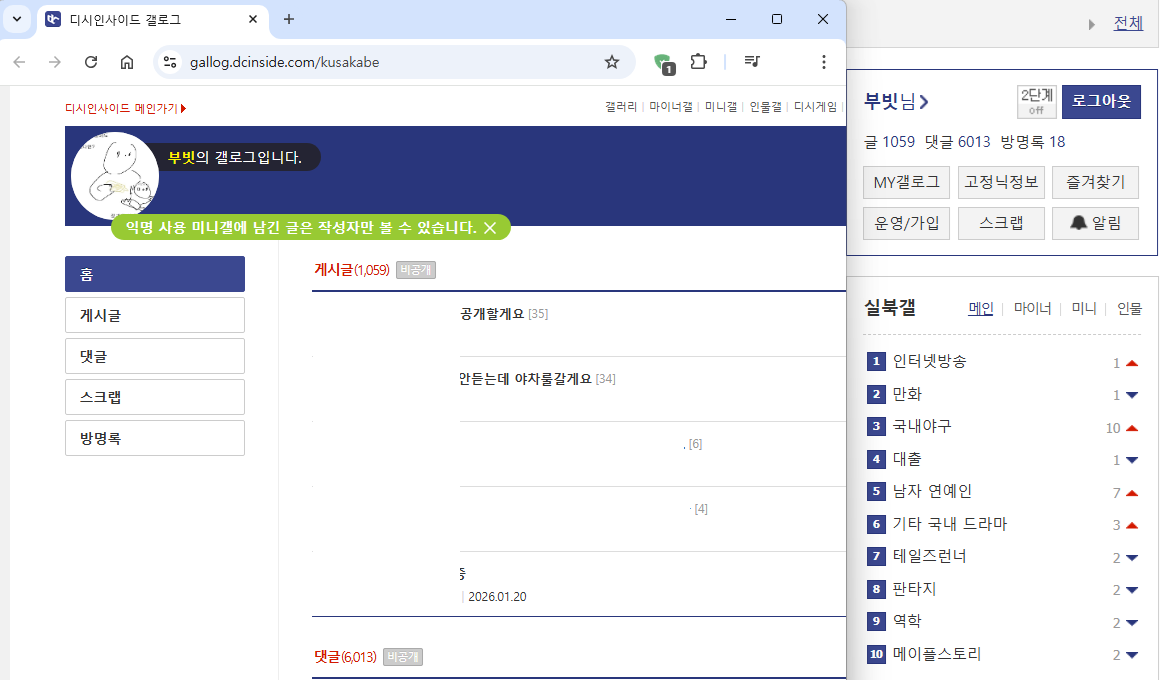
Task: Open the Extensions puzzle icon
Action: tap(699, 62)
